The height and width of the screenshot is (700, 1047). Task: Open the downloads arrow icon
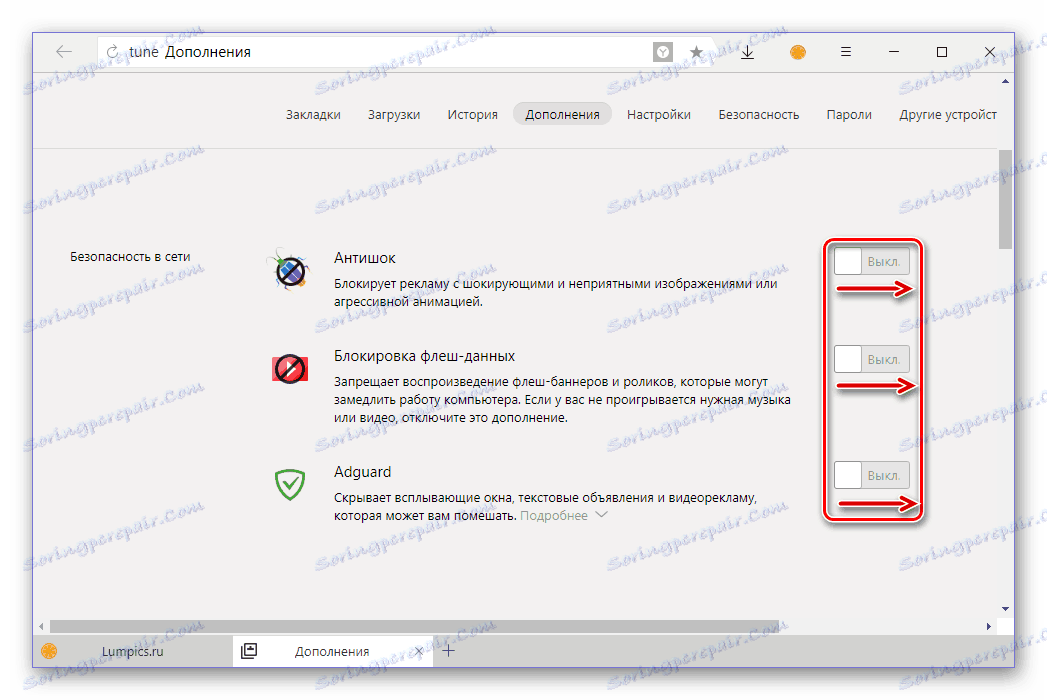point(747,52)
